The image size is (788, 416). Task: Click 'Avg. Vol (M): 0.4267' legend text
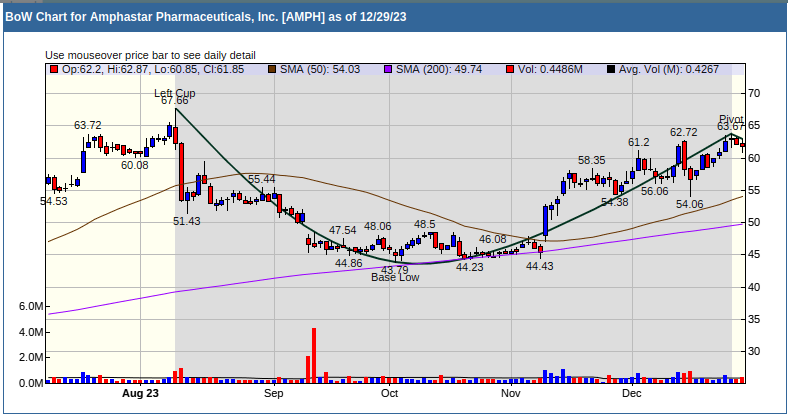pos(669,69)
